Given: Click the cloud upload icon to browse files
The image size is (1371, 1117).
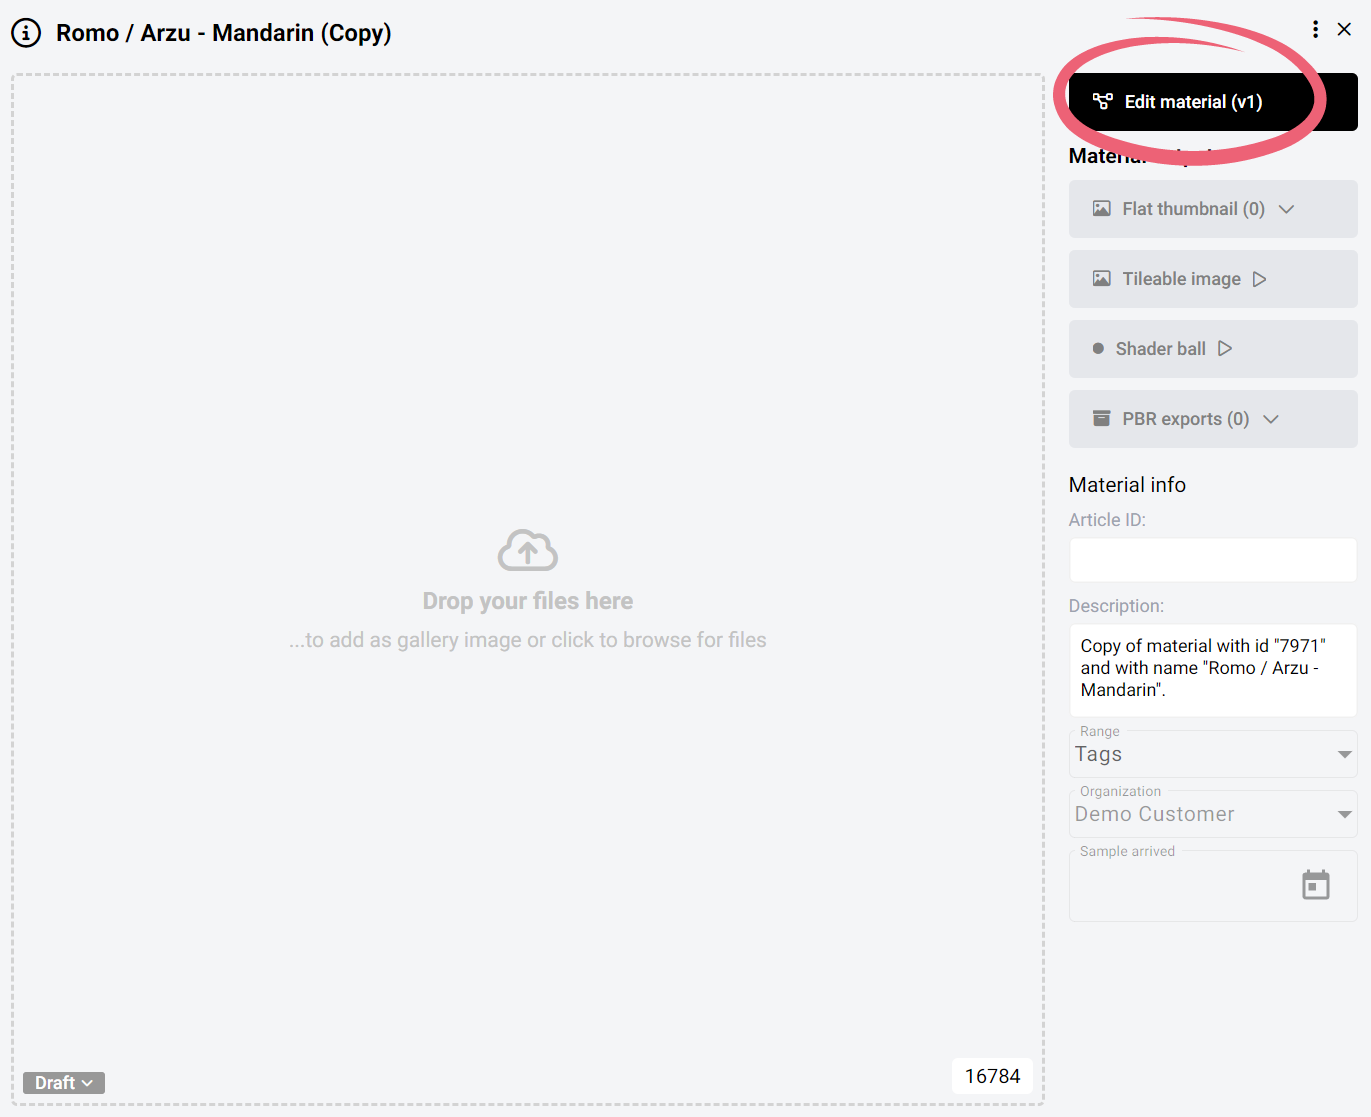Looking at the screenshot, I should pos(528,551).
